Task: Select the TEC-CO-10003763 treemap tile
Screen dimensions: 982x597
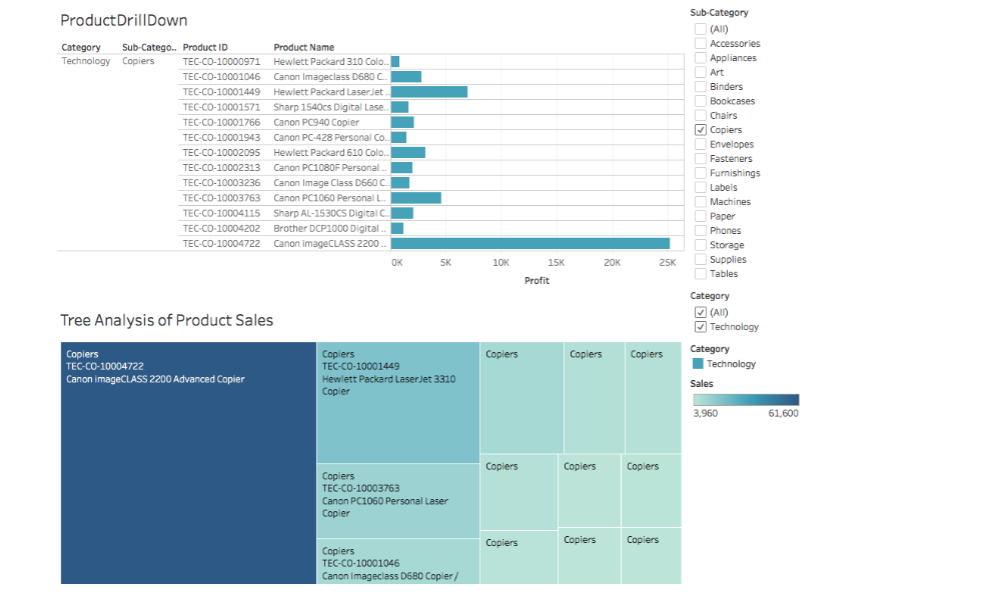Action: 398,501
